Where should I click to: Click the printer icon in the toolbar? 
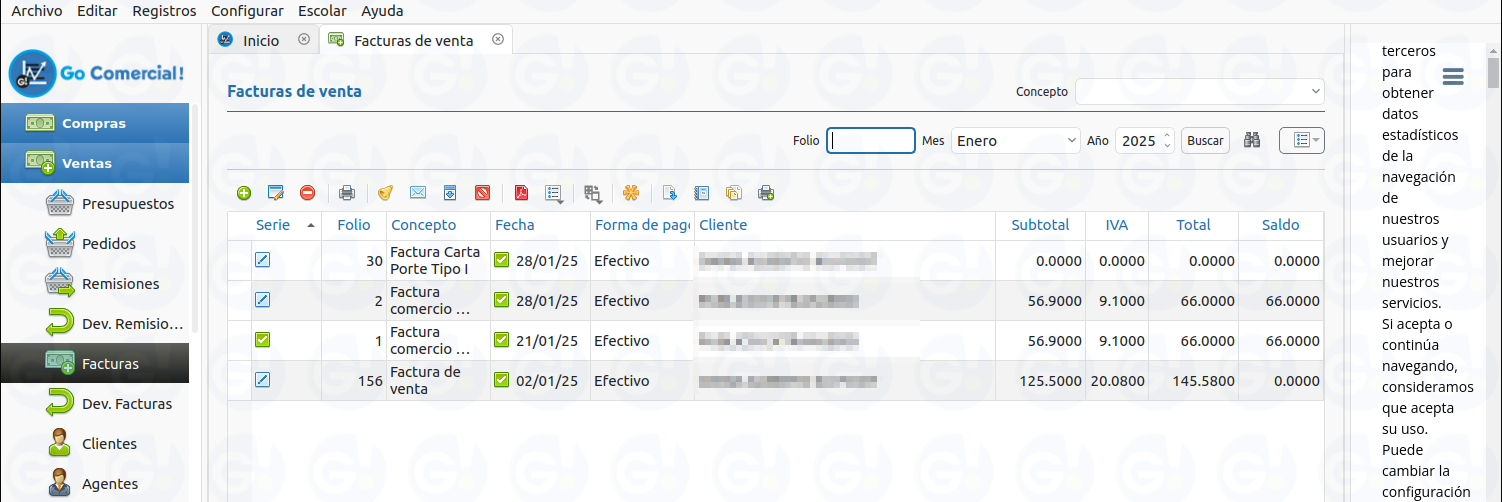[346, 193]
